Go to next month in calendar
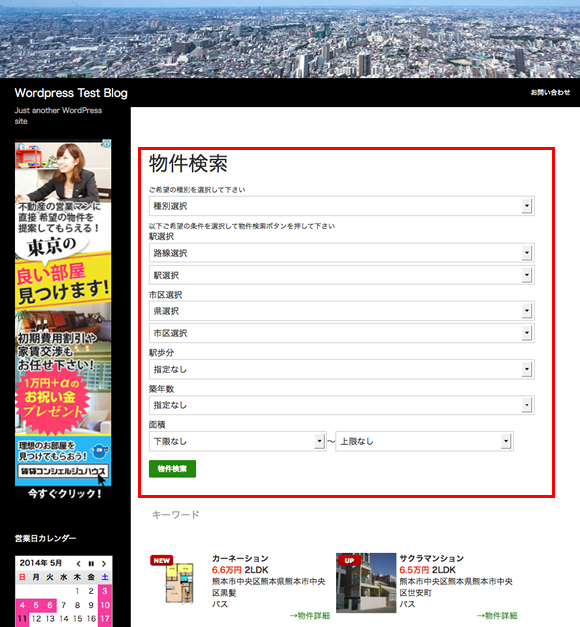The image size is (580, 627). coord(104,563)
